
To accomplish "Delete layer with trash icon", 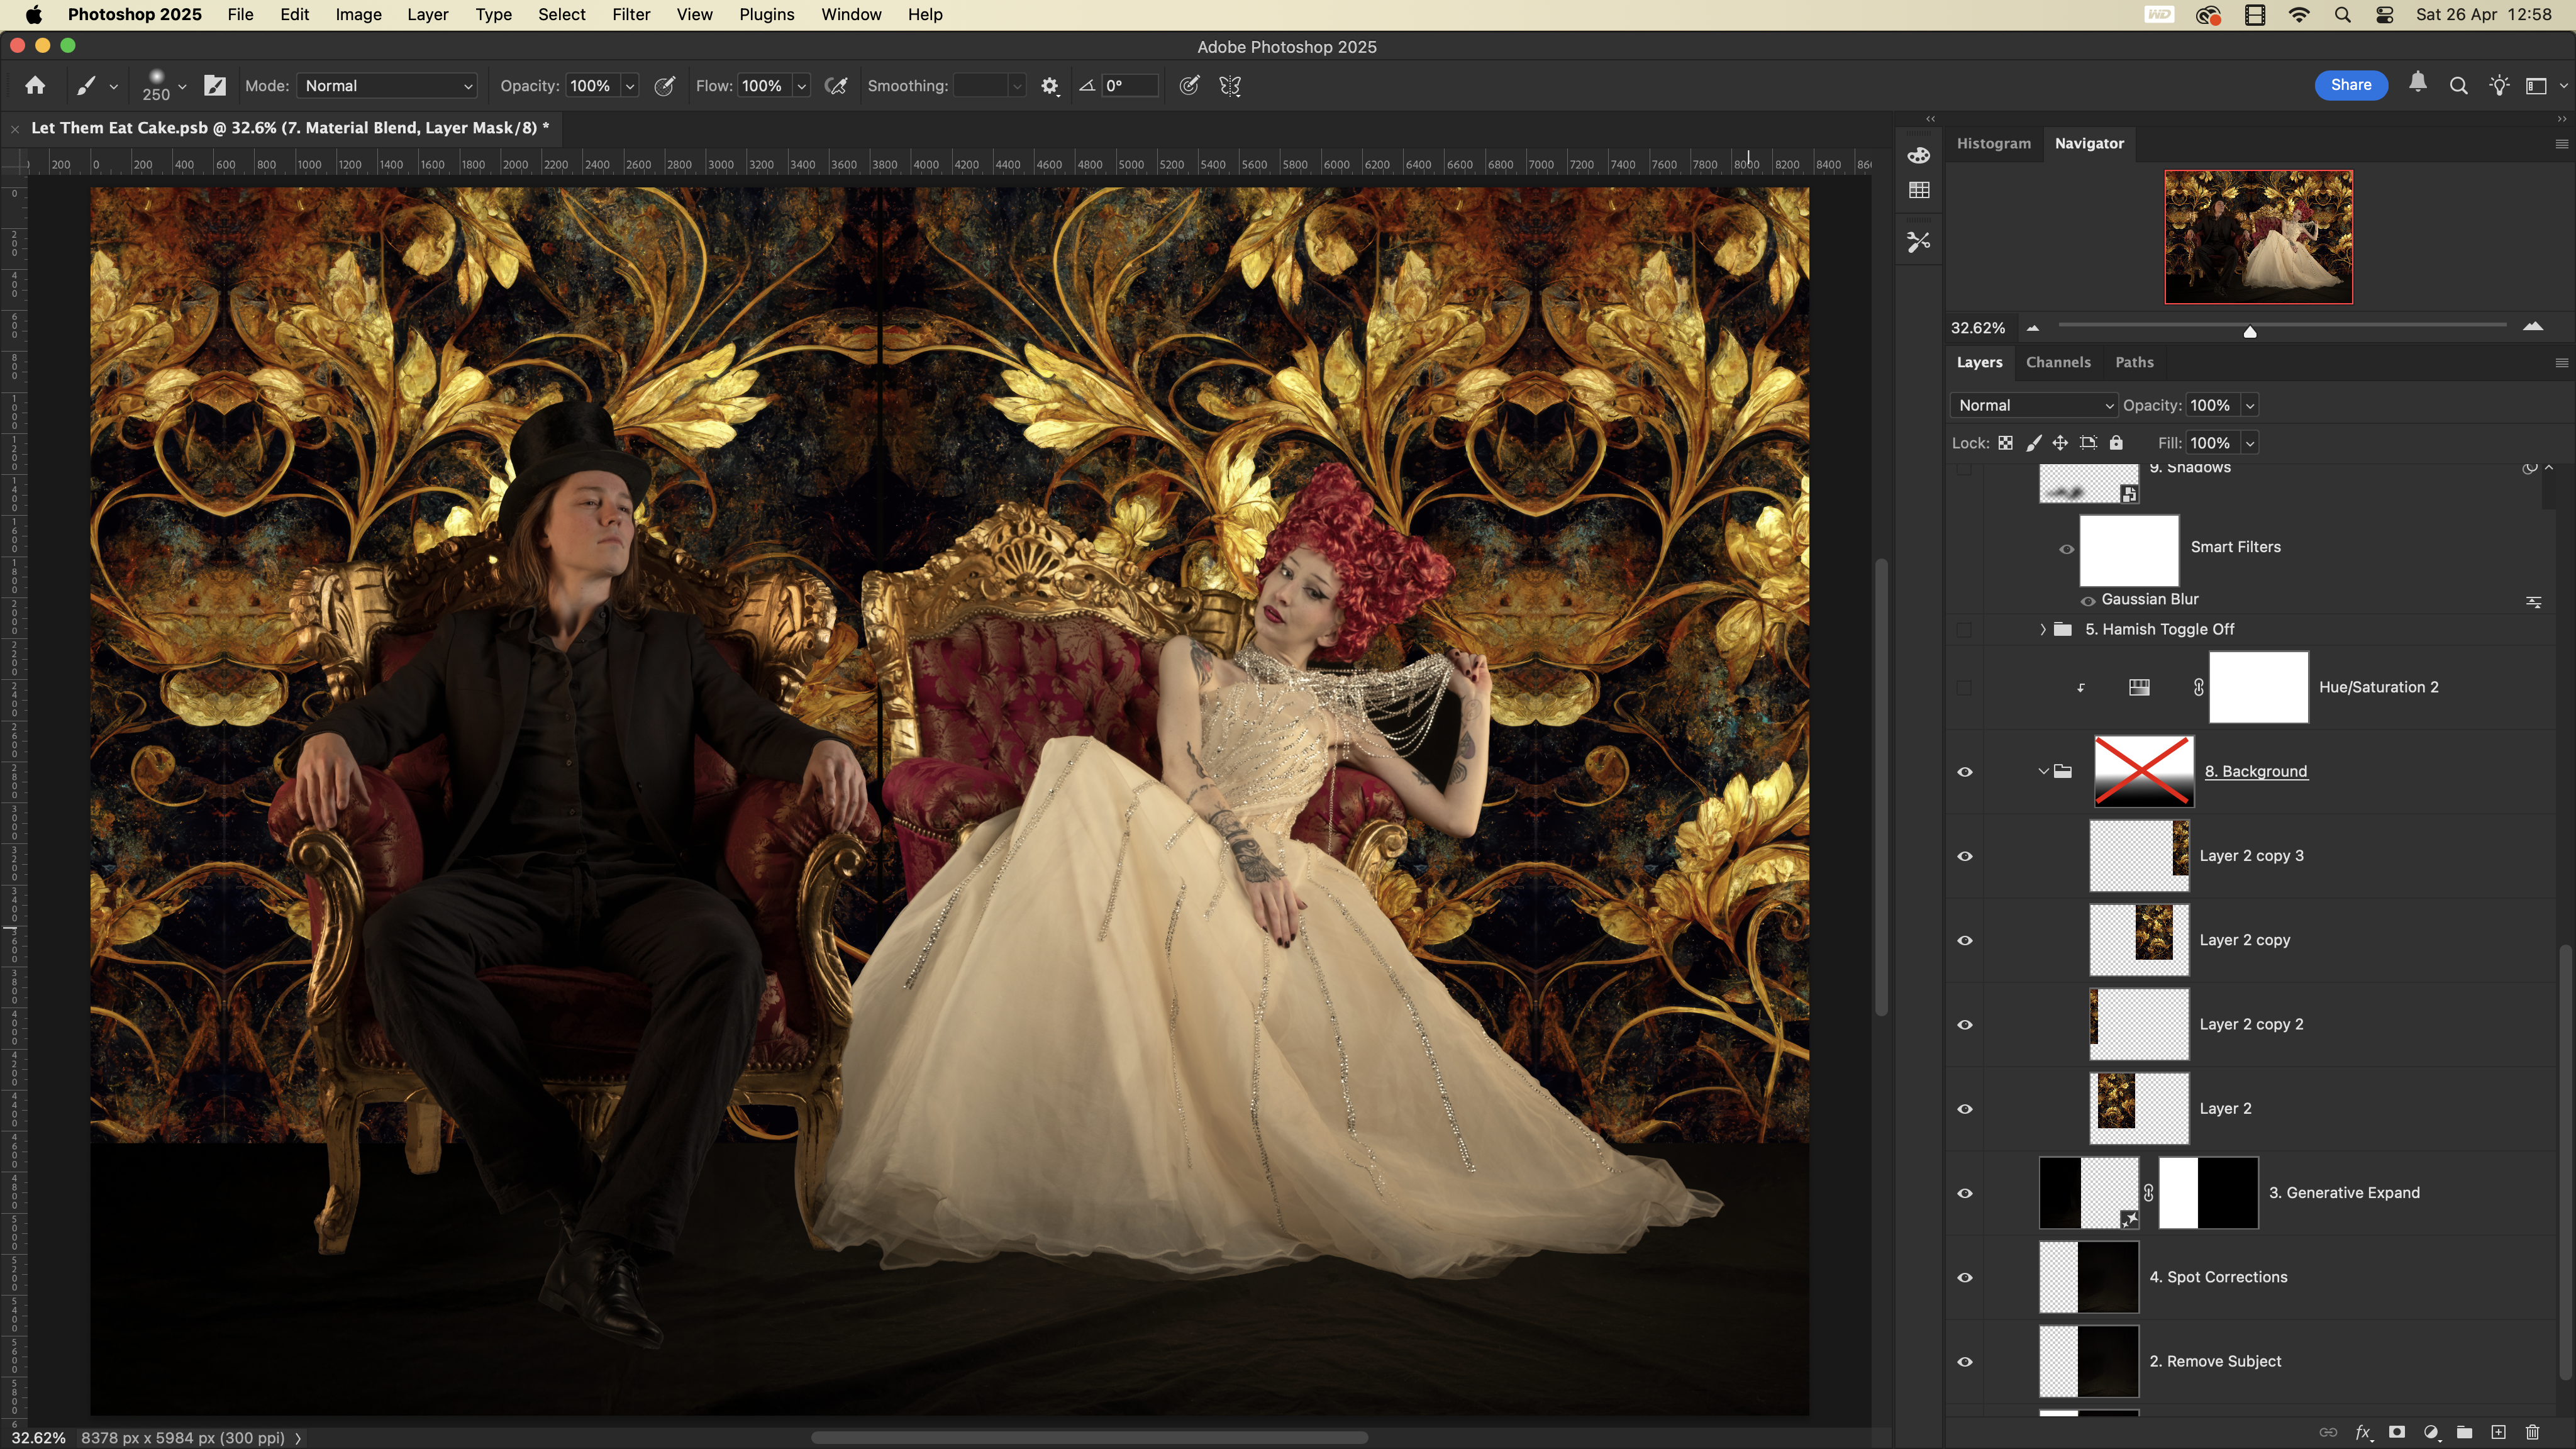I will coord(2532,1432).
